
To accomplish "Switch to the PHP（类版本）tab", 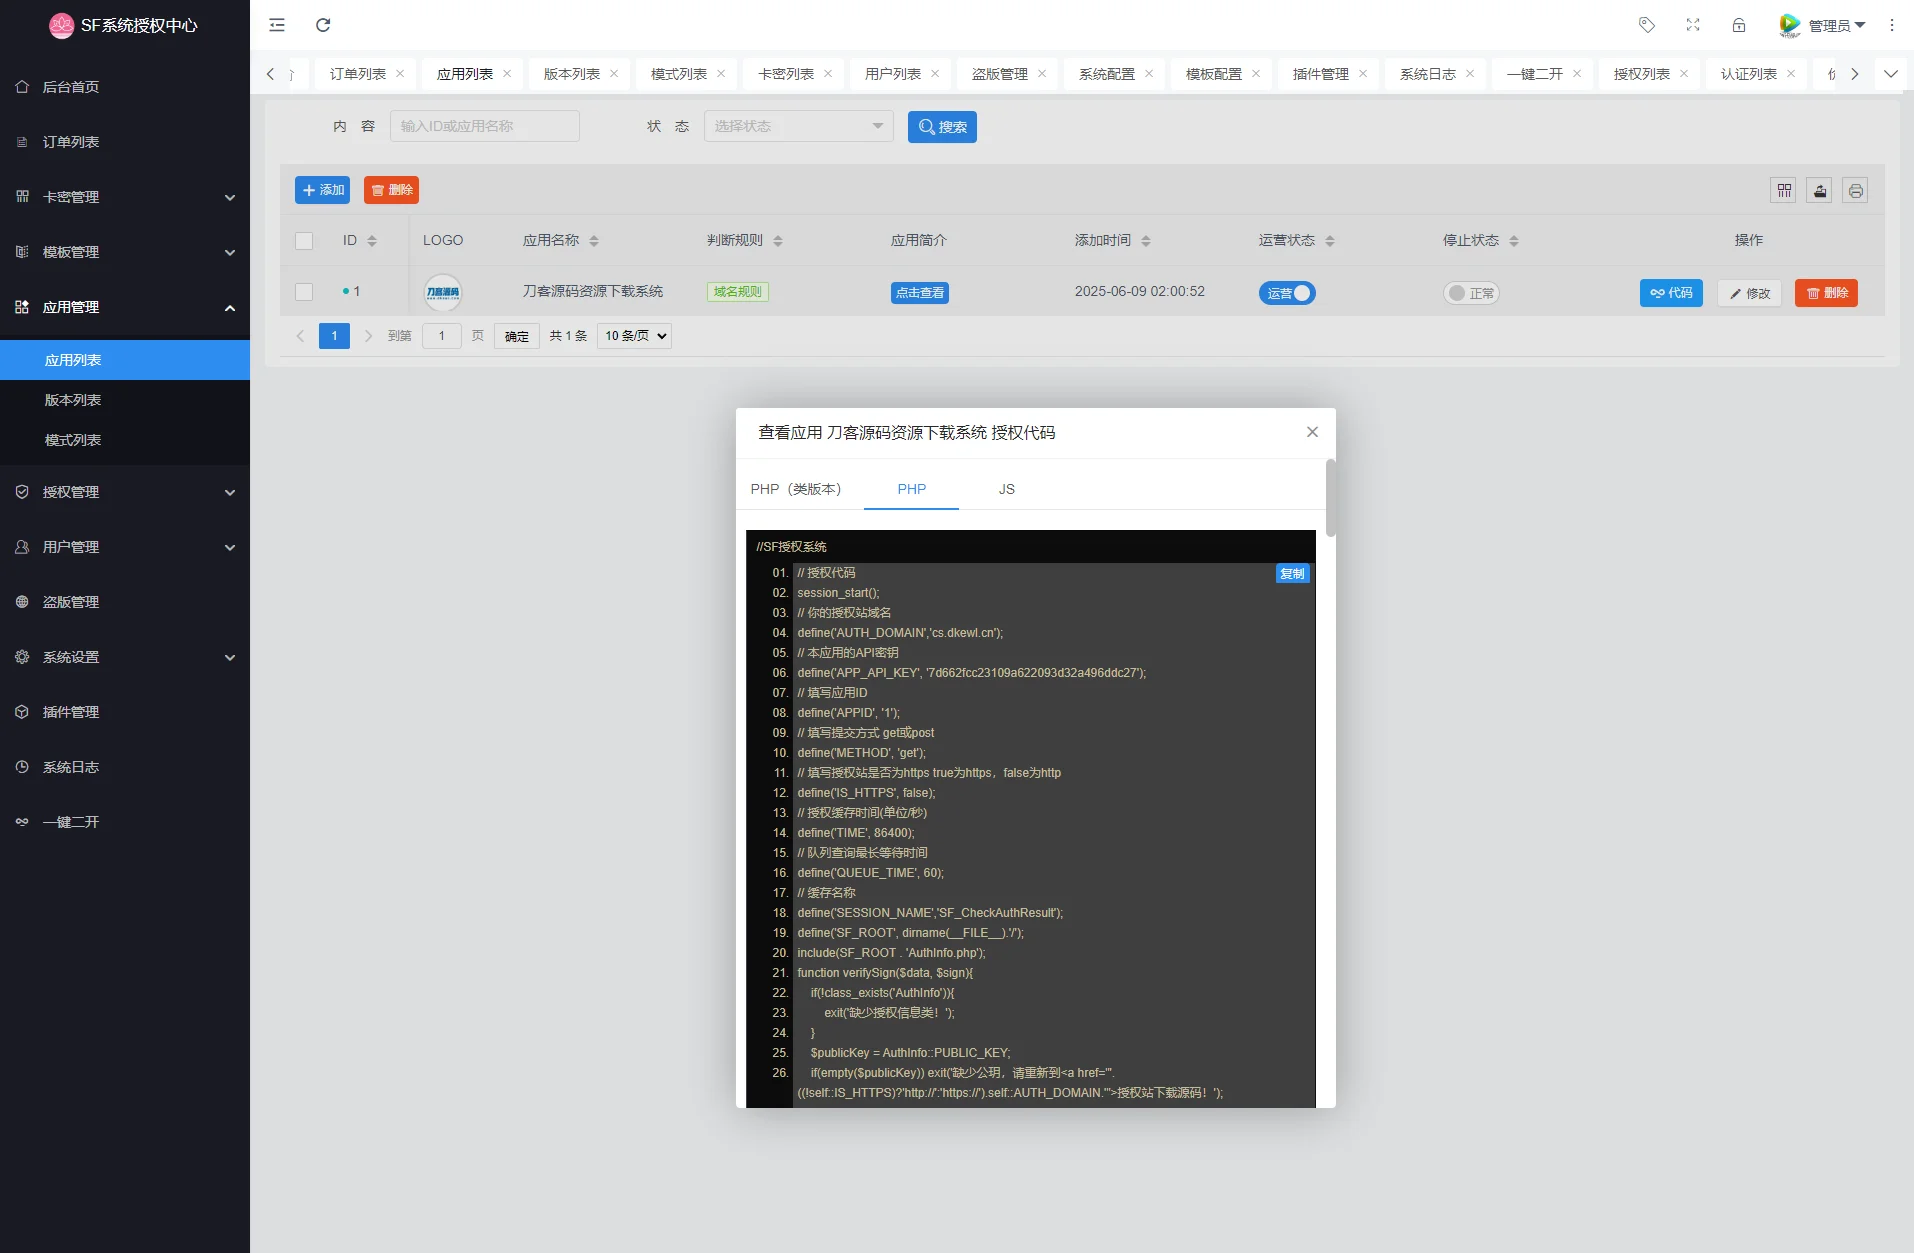I will [x=796, y=489].
